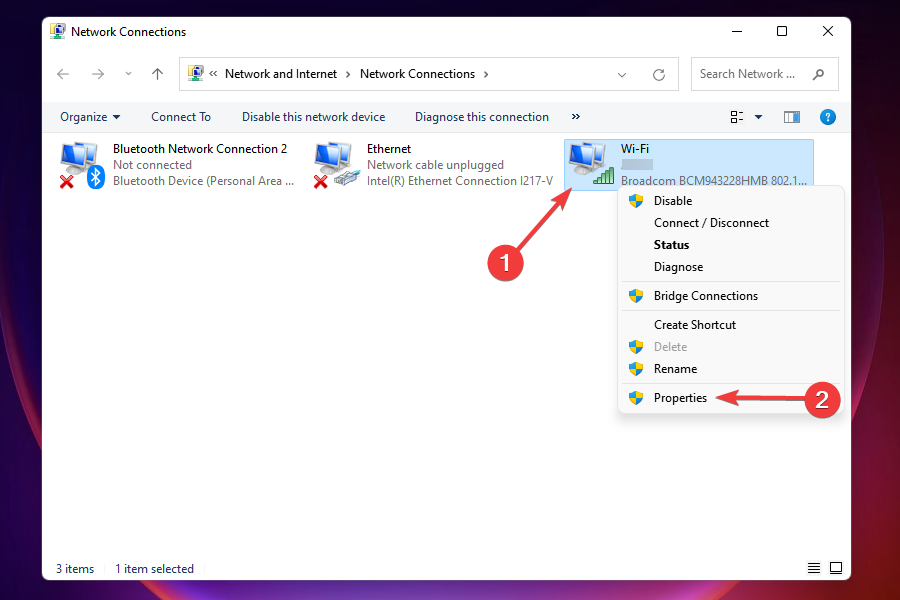The width and height of the screenshot is (900, 600).
Task: Choose Rename in the context menu
Action: tap(731, 369)
